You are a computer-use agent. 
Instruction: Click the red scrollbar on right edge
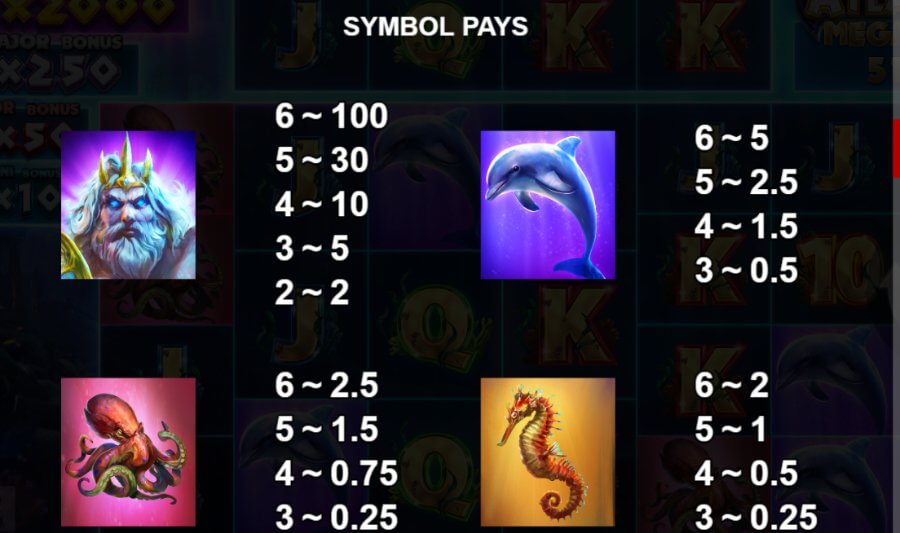click(896, 149)
